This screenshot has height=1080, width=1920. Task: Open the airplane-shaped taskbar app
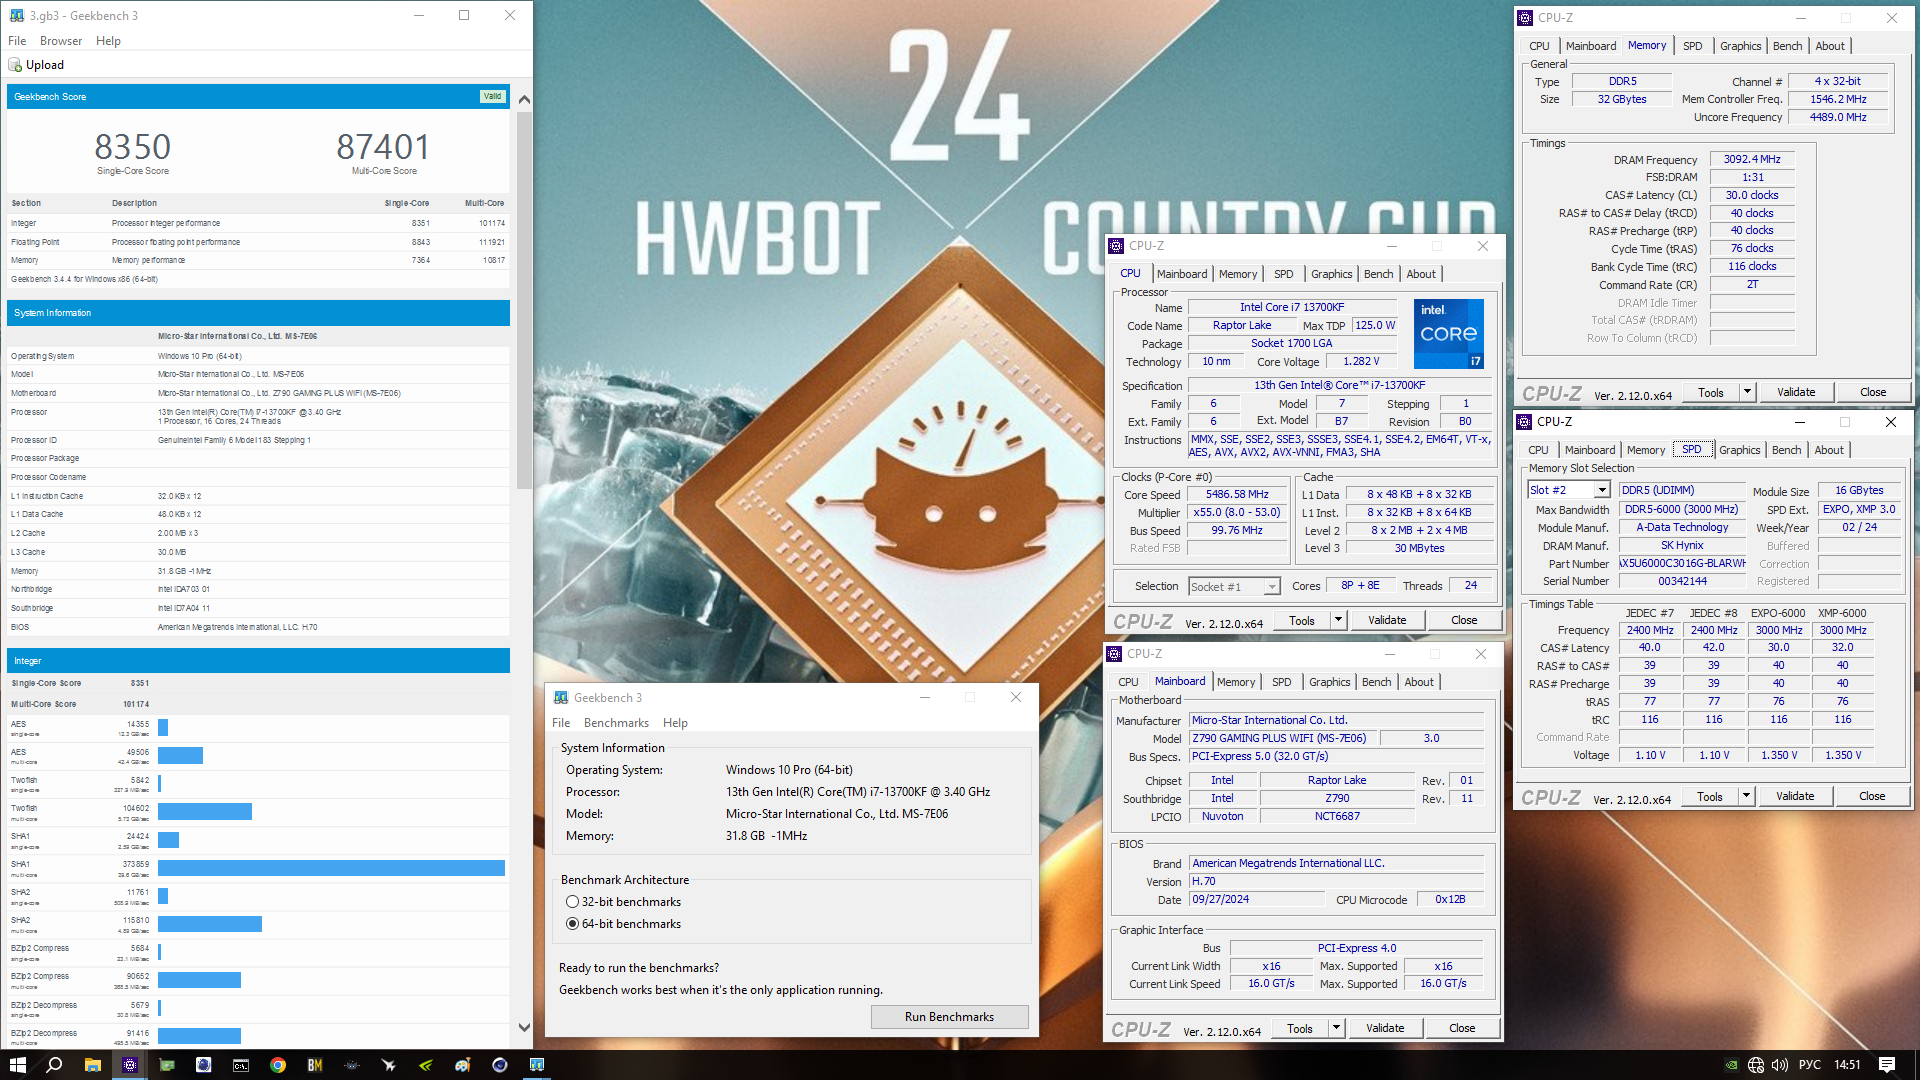pos(389,1065)
